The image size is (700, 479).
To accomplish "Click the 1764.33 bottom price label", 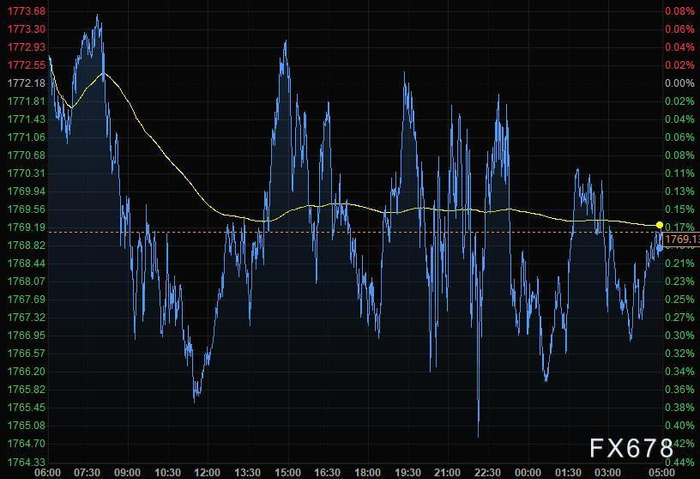I will 26,462.
